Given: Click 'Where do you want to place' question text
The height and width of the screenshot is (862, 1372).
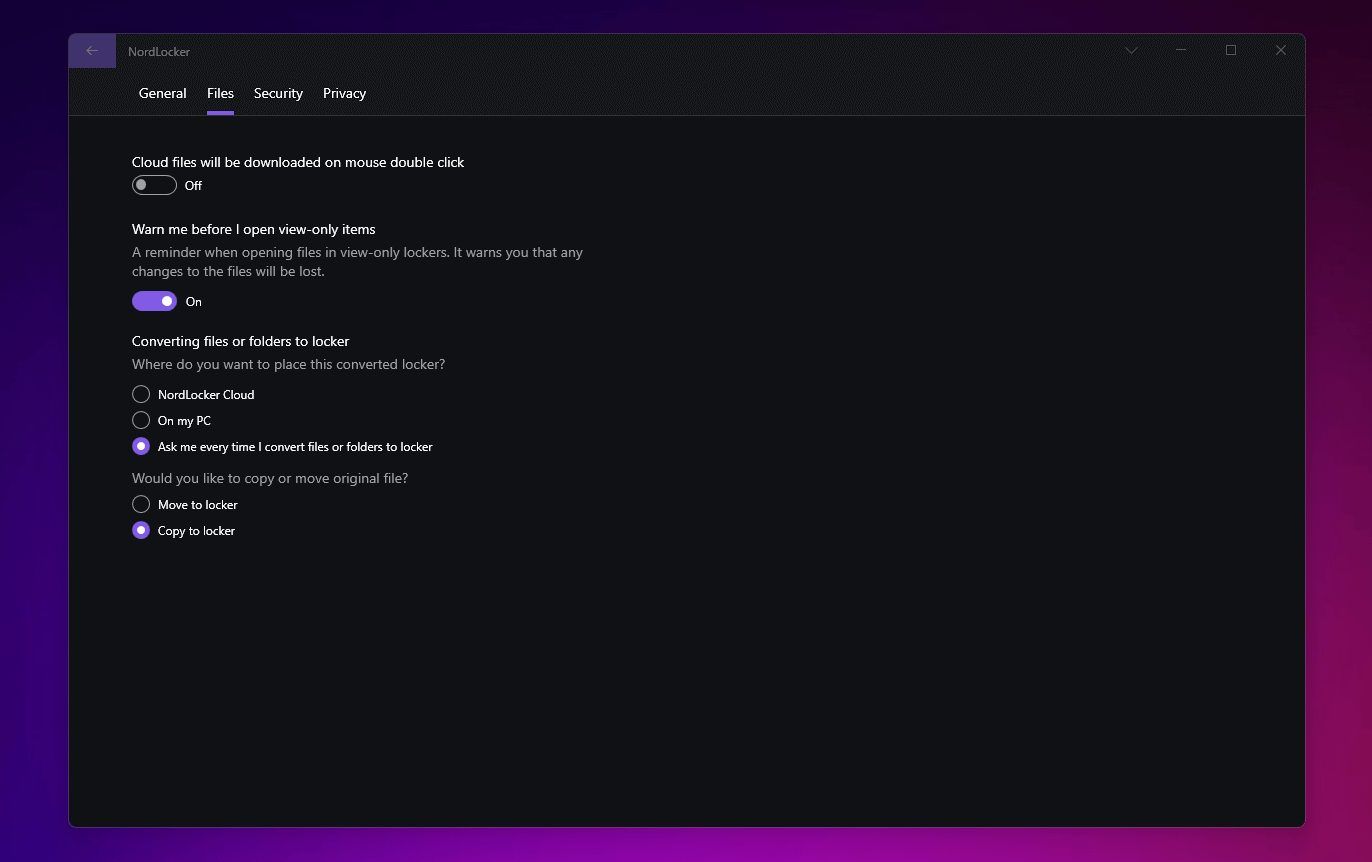Looking at the screenshot, I should tap(288, 364).
